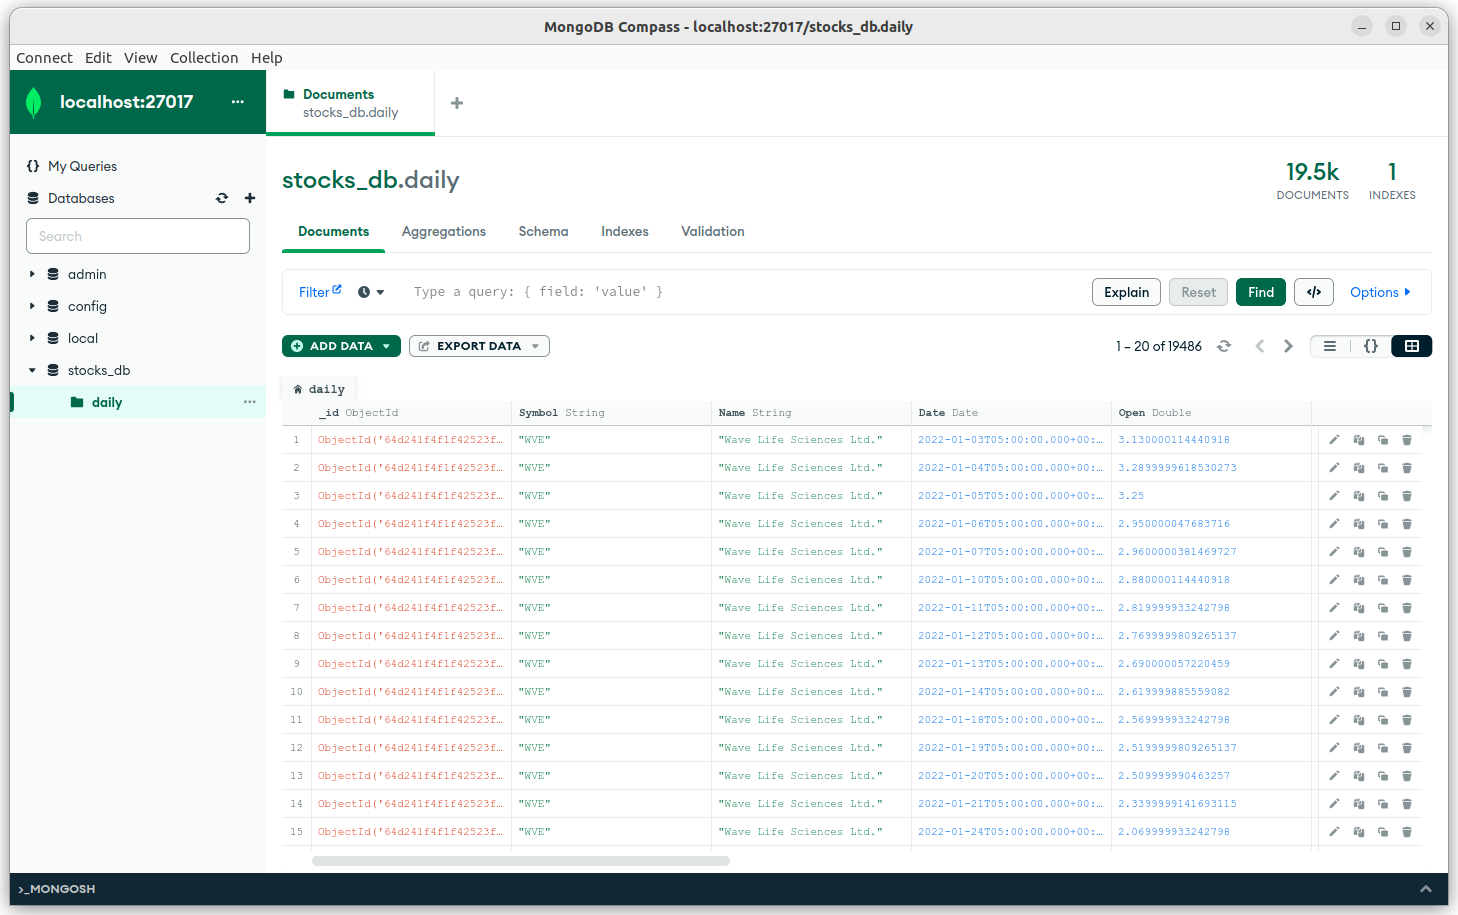Click the Databases heading
The height and width of the screenshot is (915, 1458).
[81, 198]
